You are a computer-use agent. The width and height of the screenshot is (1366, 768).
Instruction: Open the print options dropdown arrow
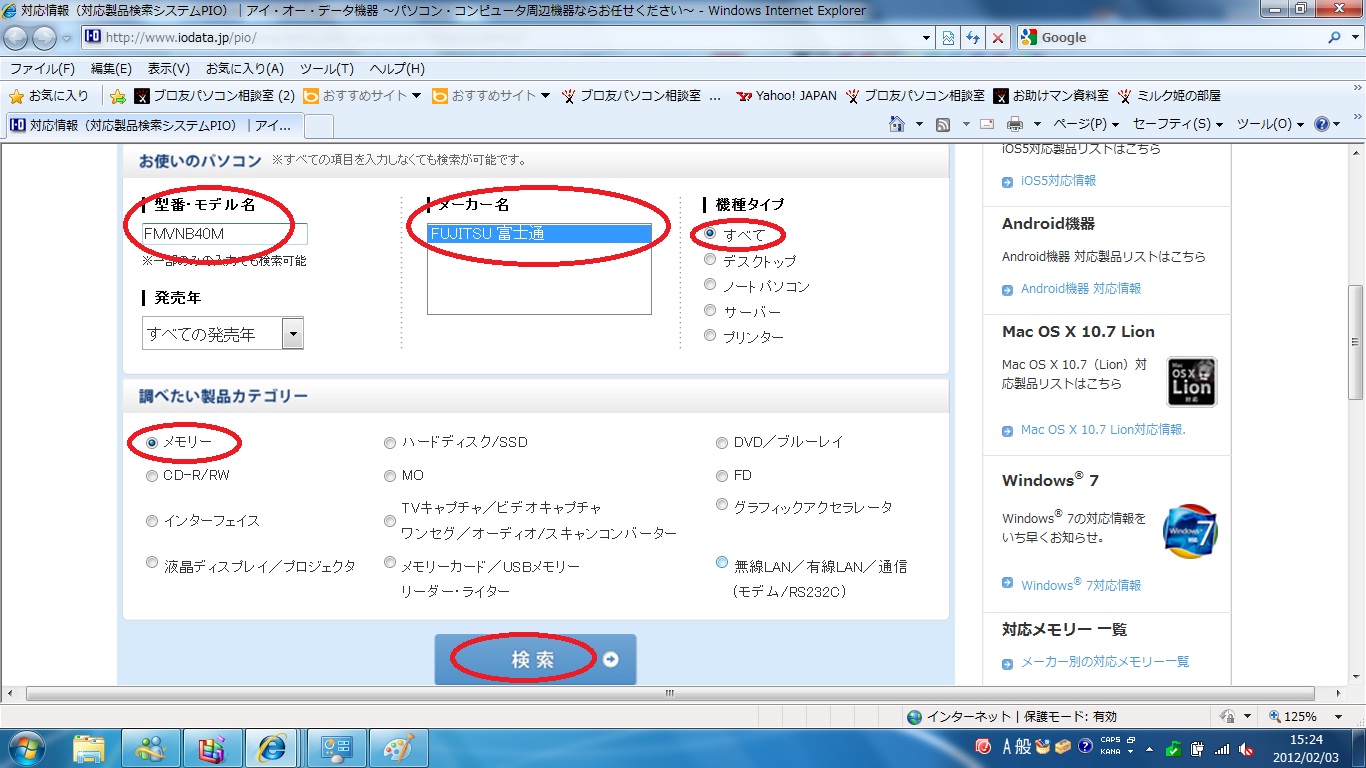pos(1037,124)
